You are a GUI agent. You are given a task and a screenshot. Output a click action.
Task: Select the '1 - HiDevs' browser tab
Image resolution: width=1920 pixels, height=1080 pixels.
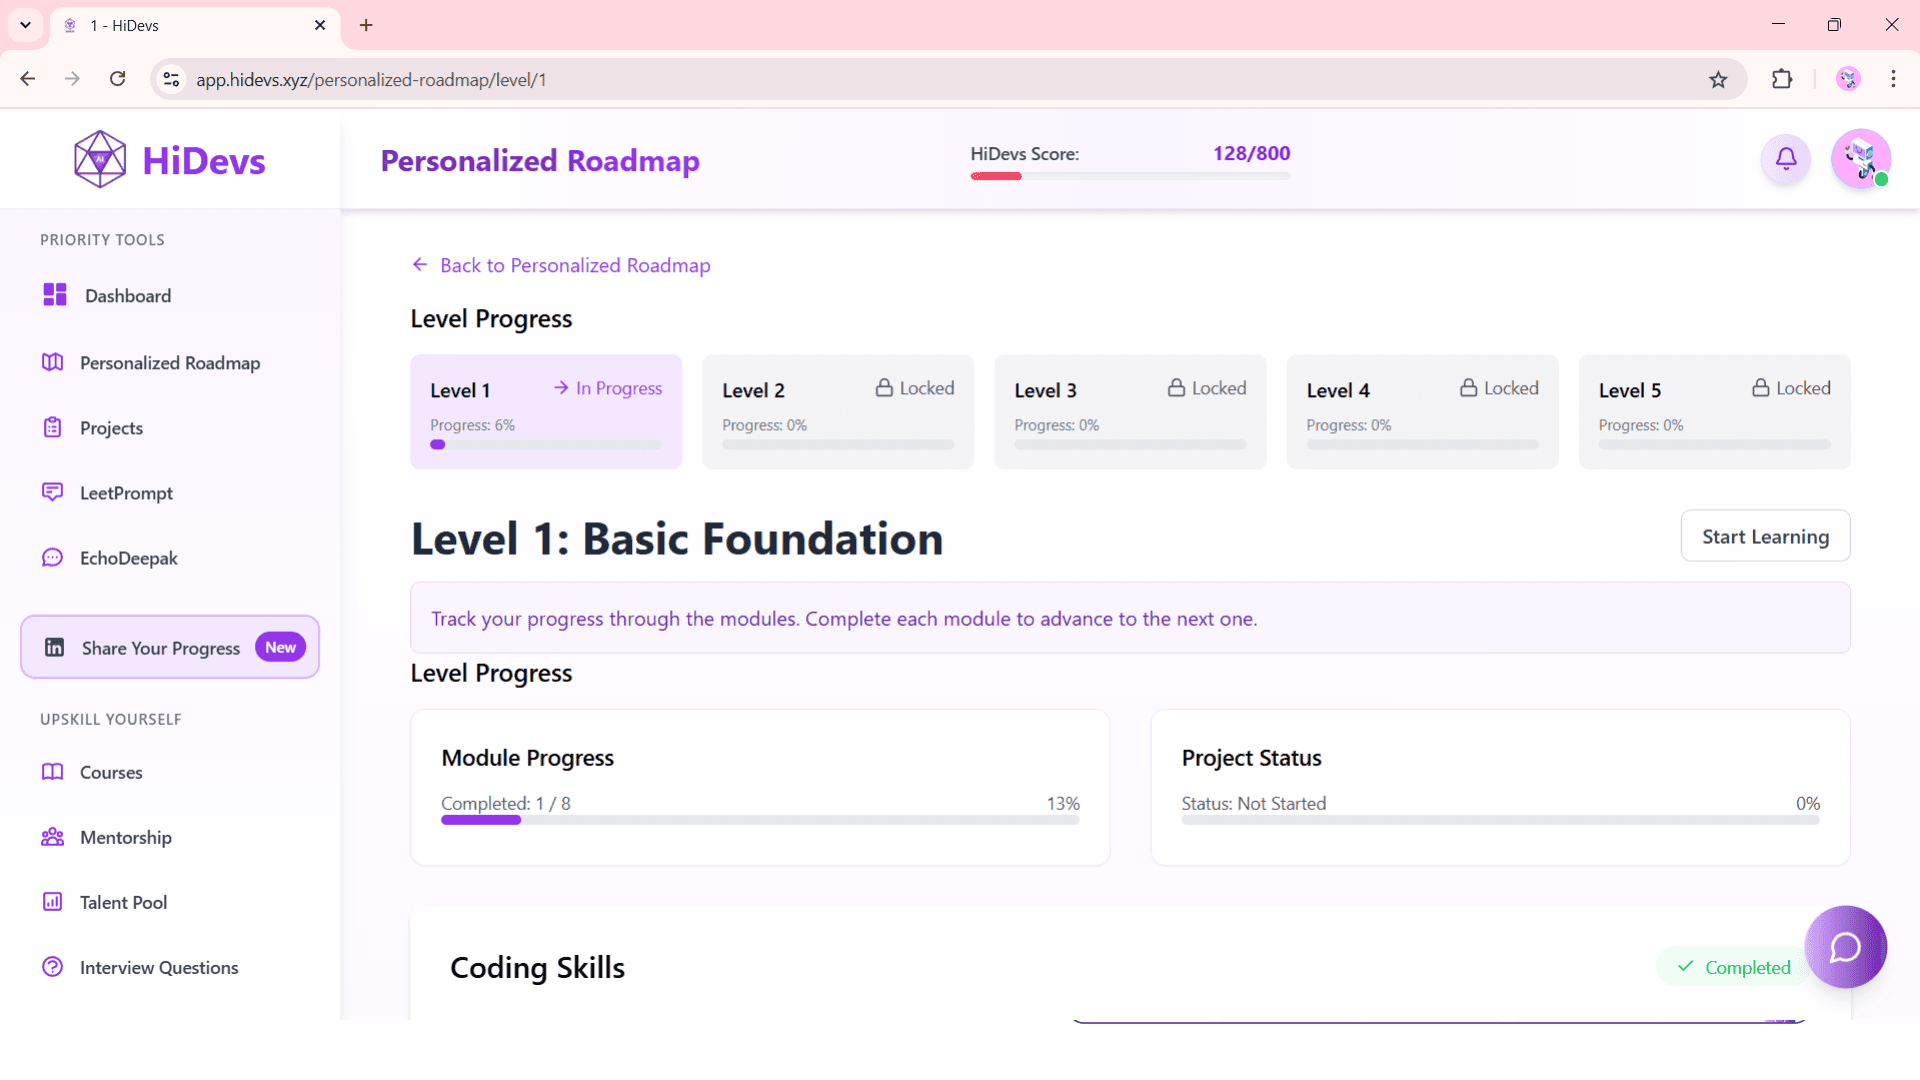pos(195,25)
